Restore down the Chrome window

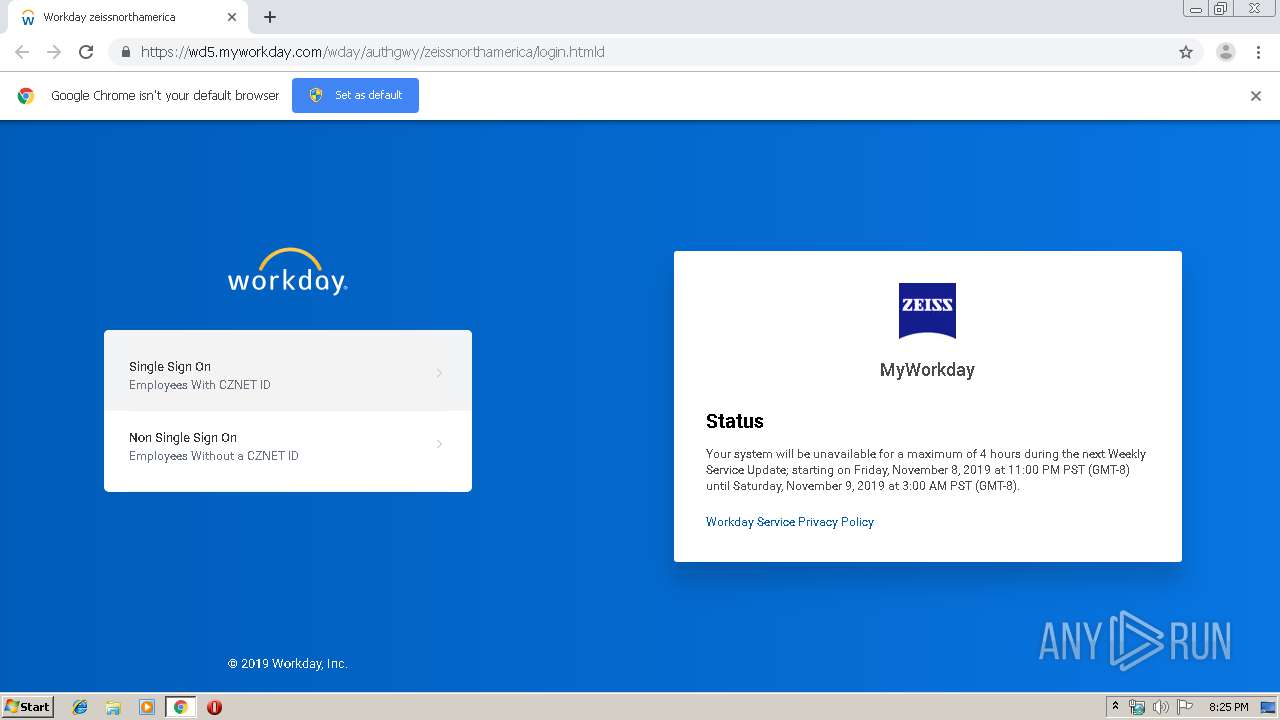point(1221,8)
